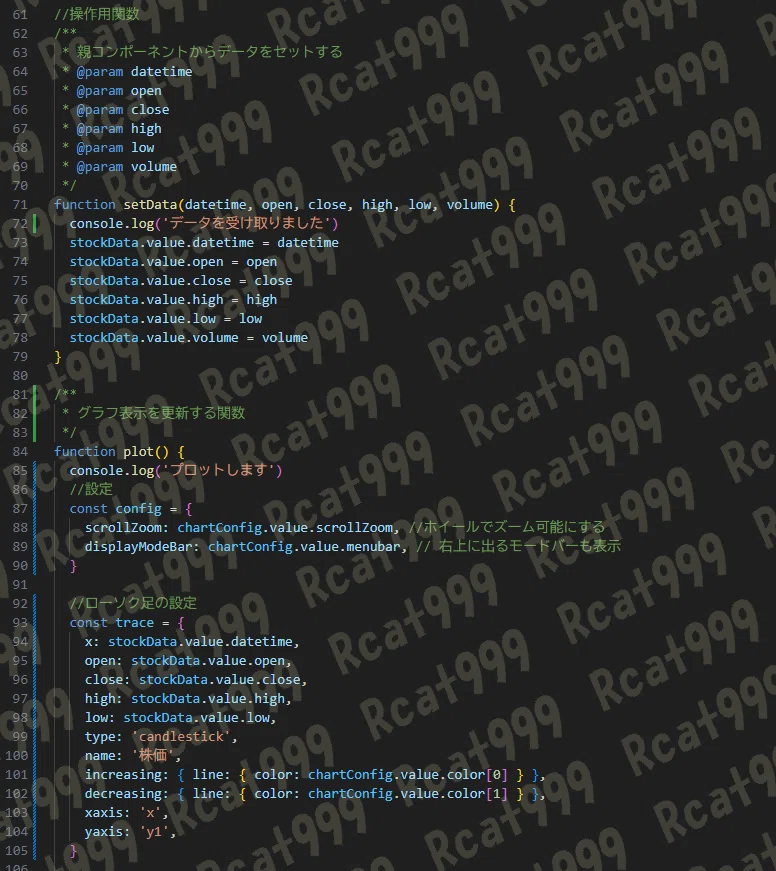This screenshot has height=871, width=776.
Task: Click 'stockData.value.open = open' assignment
Action: point(173,262)
